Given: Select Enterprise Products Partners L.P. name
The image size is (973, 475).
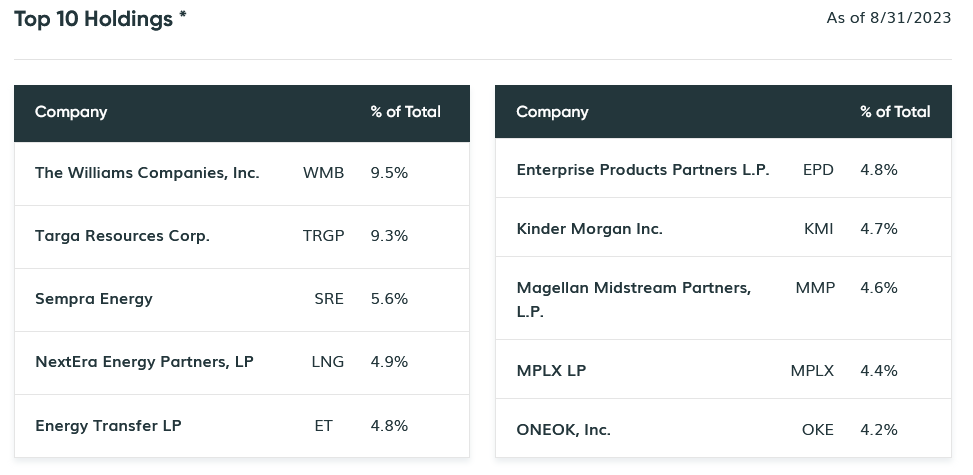Looking at the screenshot, I should (x=642, y=170).
